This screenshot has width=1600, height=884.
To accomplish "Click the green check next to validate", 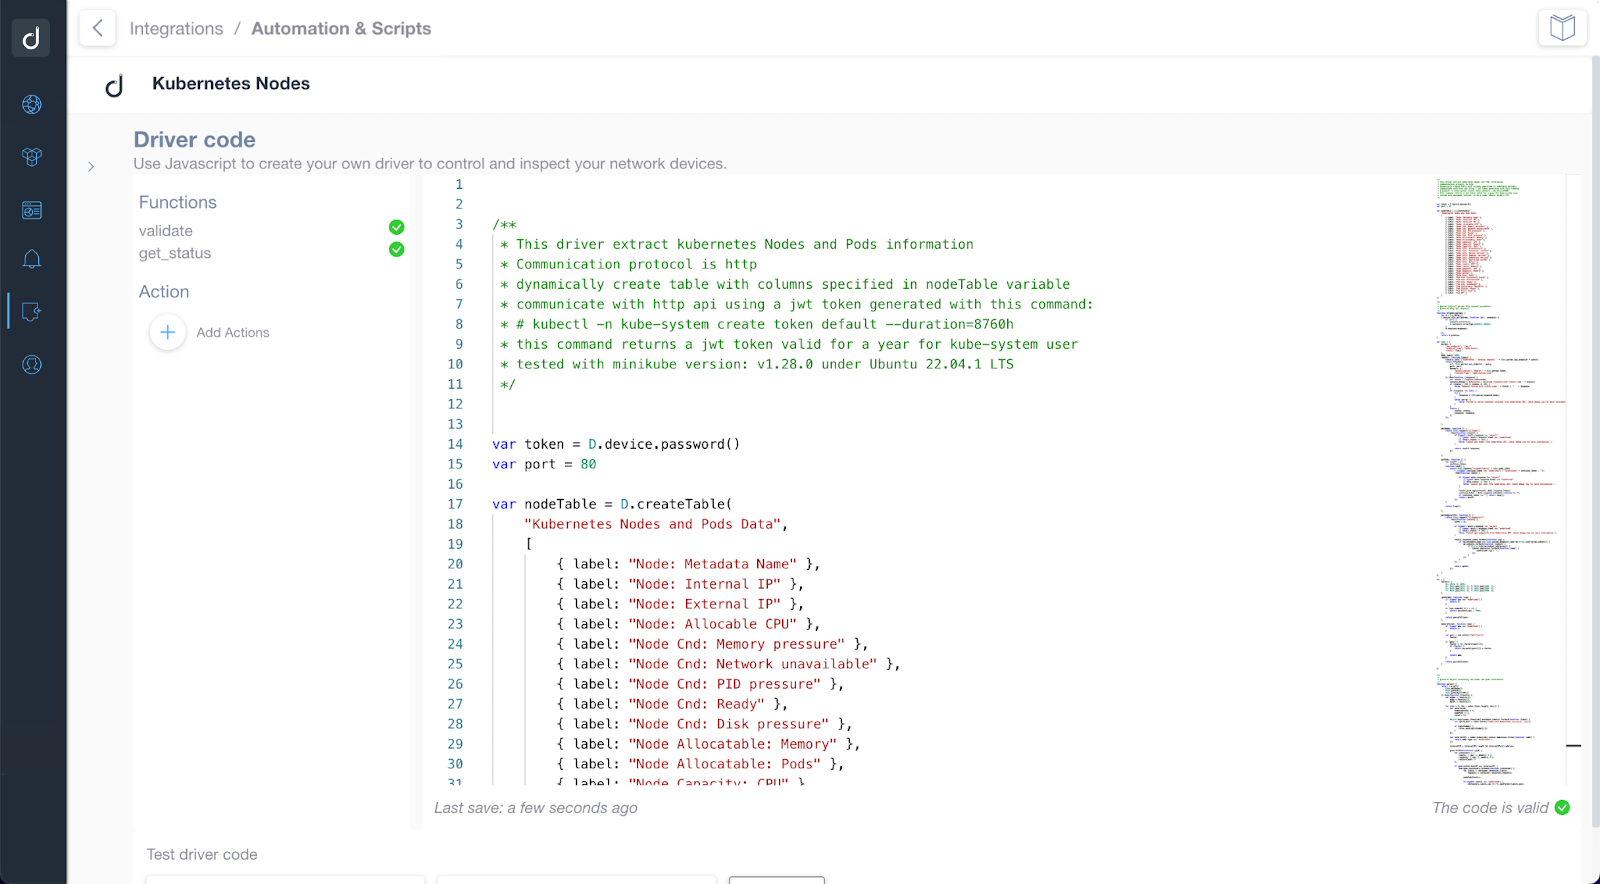I will pos(397,228).
